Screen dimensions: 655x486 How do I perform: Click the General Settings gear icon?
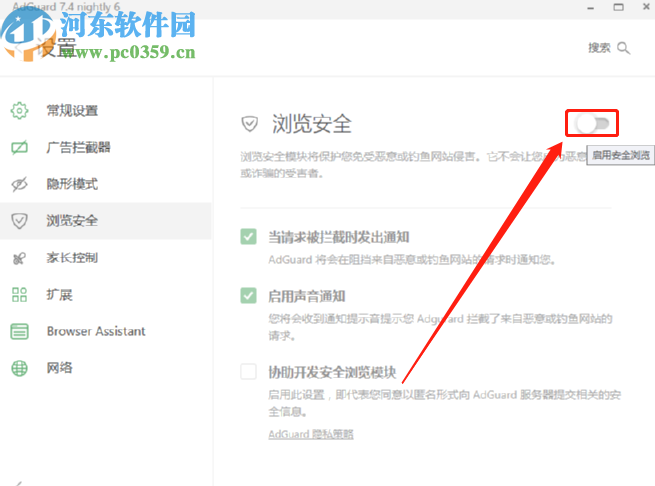(x=19, y=111)
